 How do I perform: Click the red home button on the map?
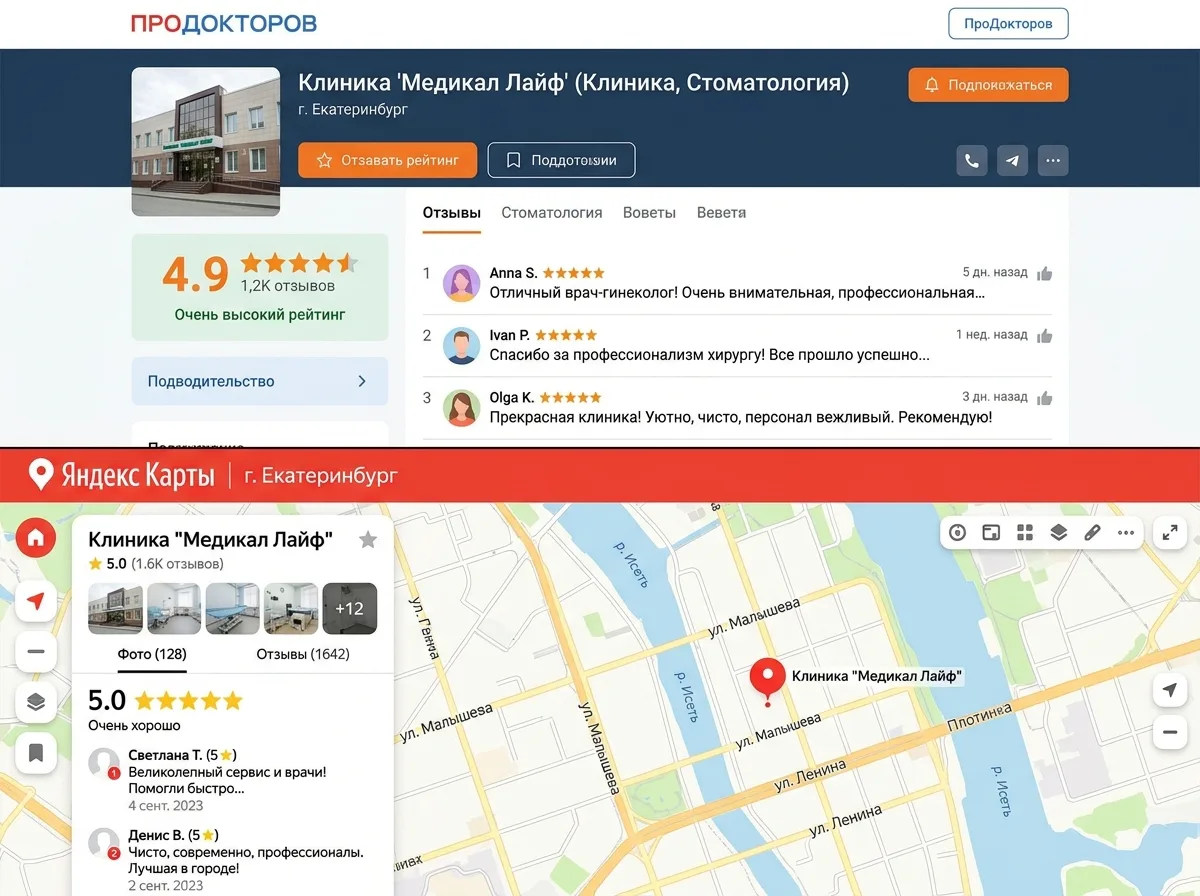pyautogui.click(x=36, y=538)
